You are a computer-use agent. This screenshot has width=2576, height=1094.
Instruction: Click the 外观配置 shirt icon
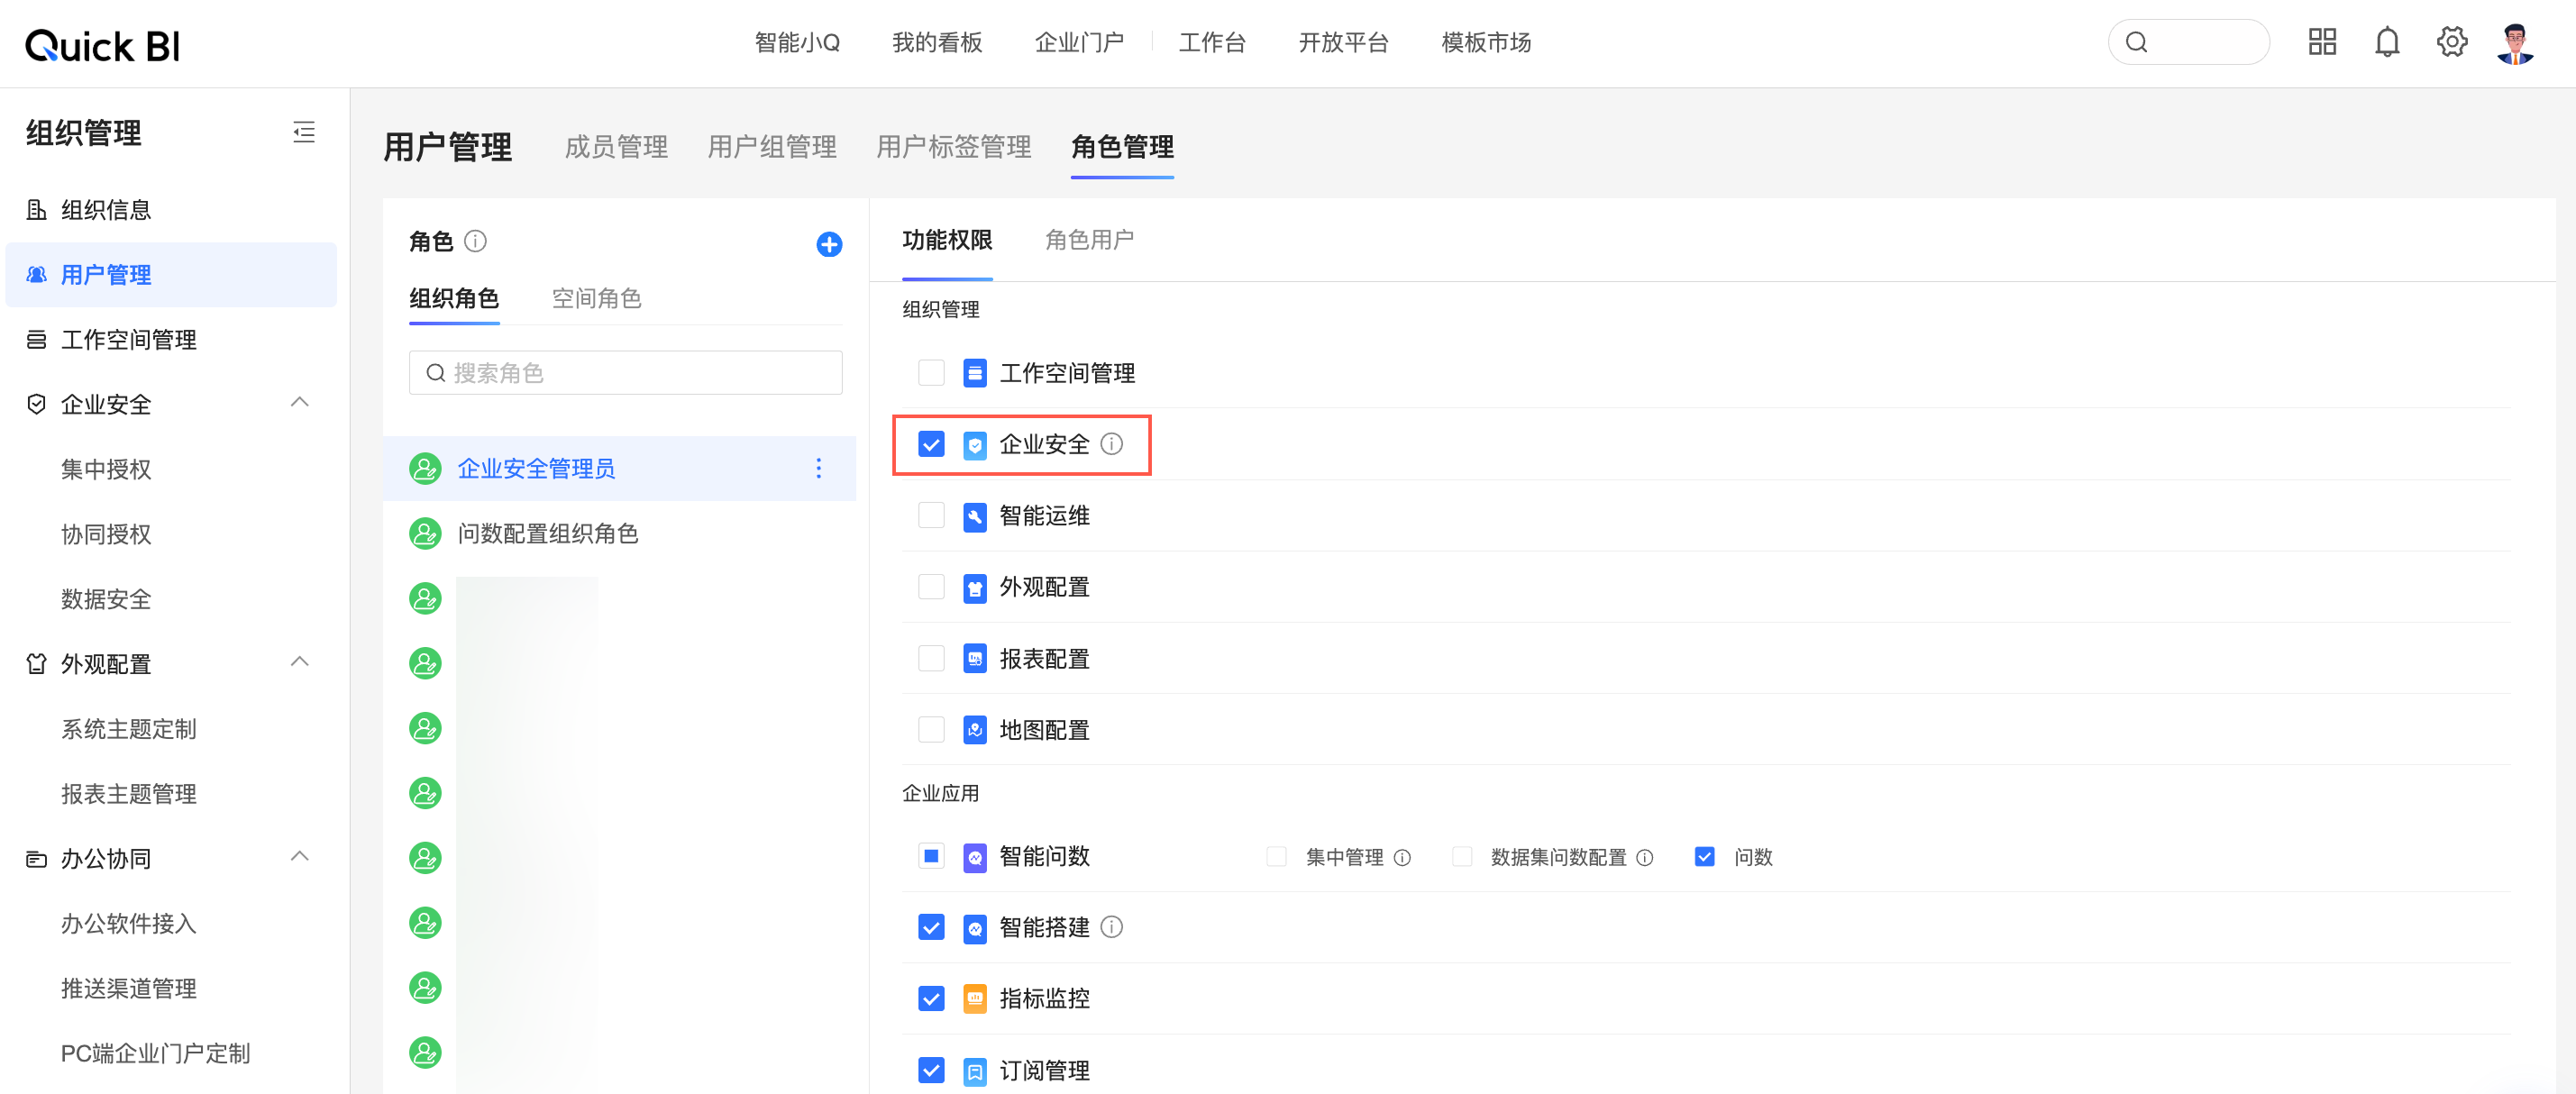(x=975, y=587)
